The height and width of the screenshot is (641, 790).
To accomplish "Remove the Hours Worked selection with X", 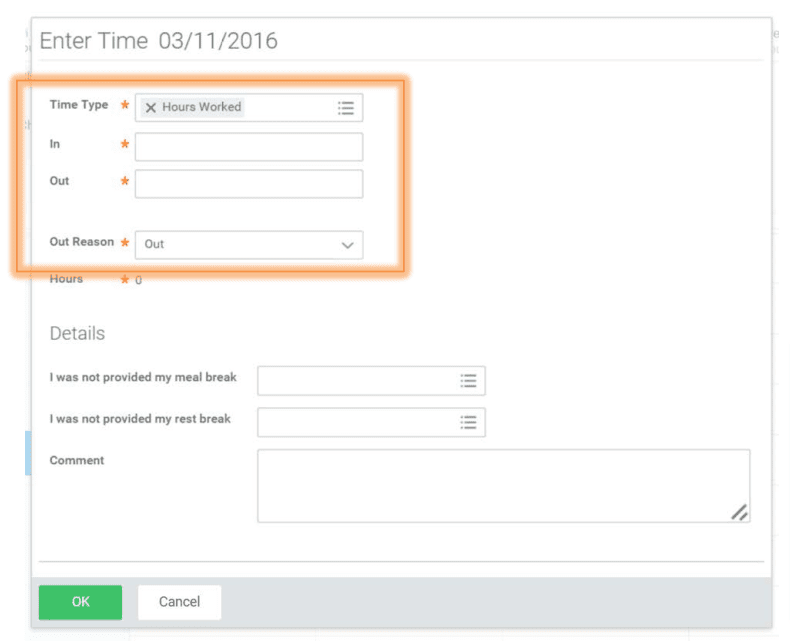I will [x=151, y=107].
